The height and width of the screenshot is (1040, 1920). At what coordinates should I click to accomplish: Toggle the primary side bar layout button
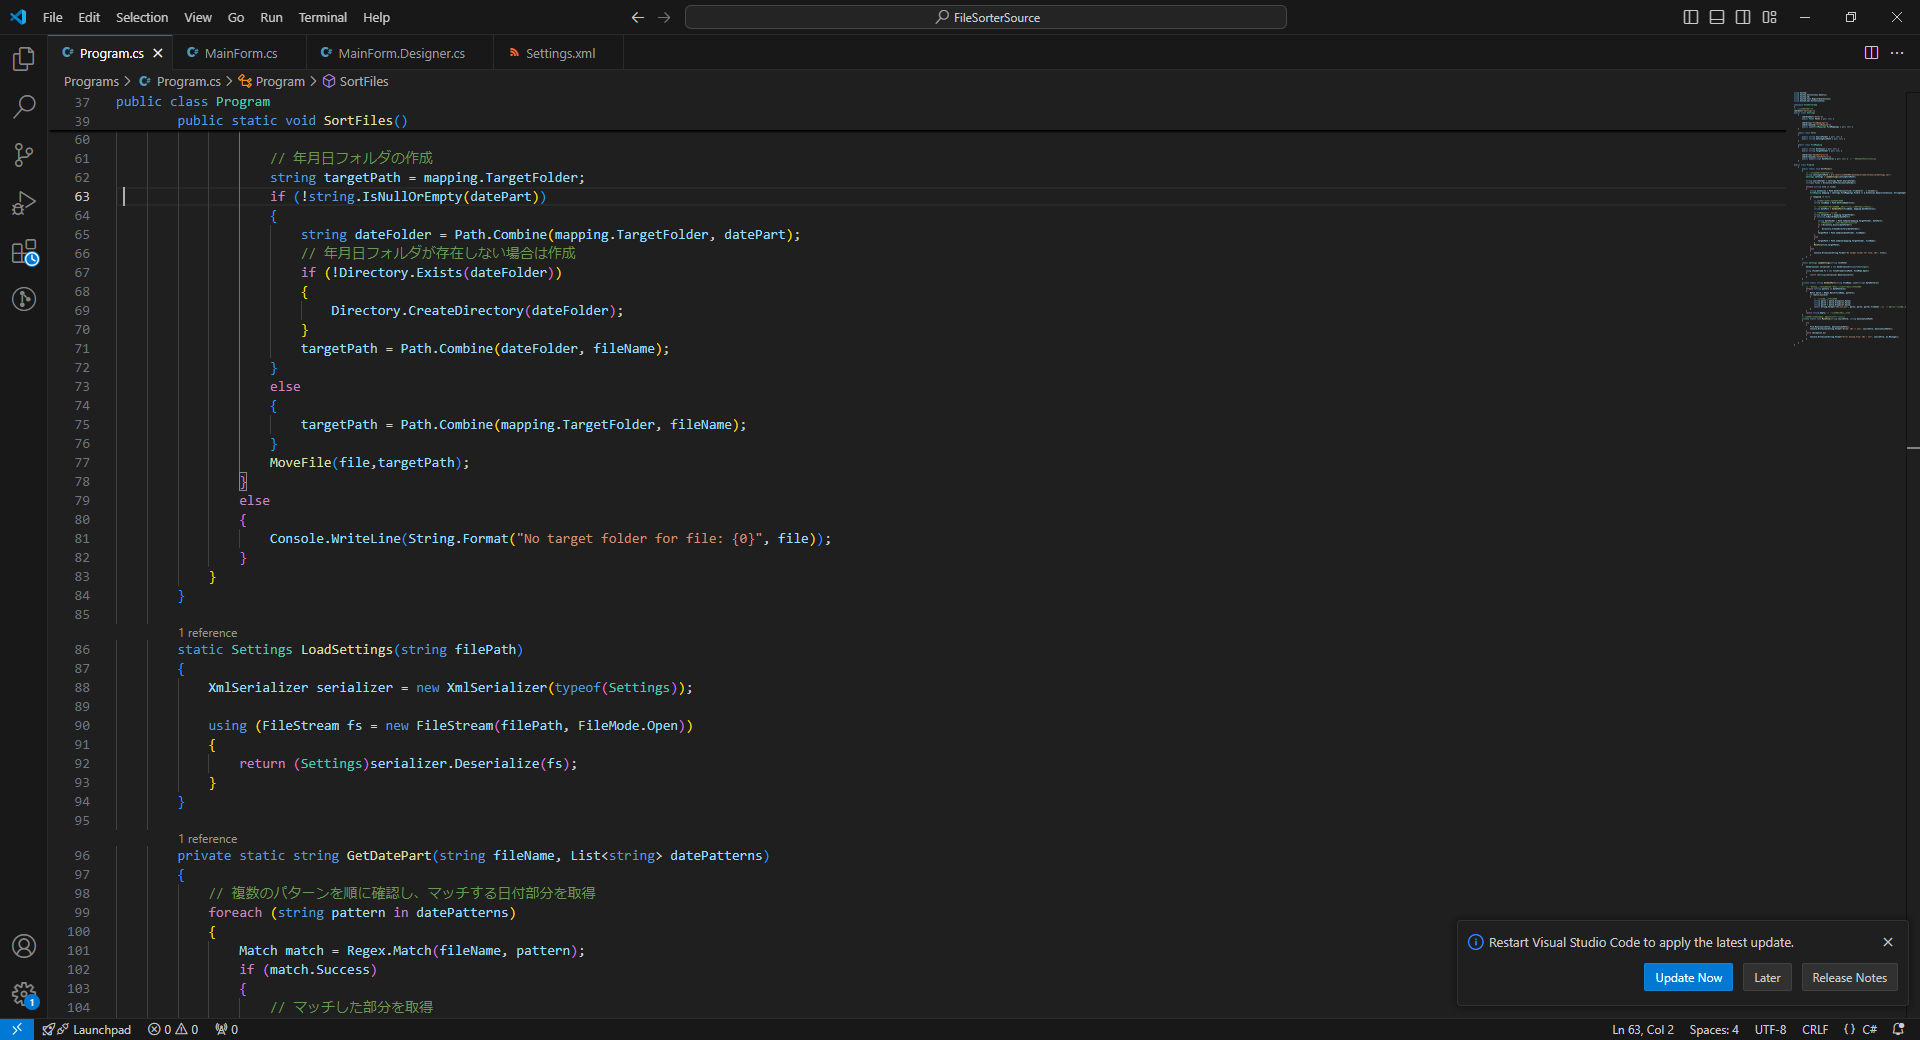[1691, 17]
